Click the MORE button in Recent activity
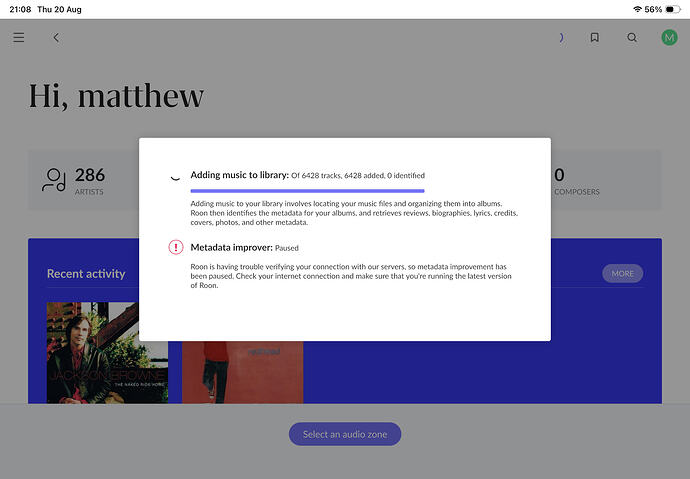 pyautogui.click(x=622, y=274)
